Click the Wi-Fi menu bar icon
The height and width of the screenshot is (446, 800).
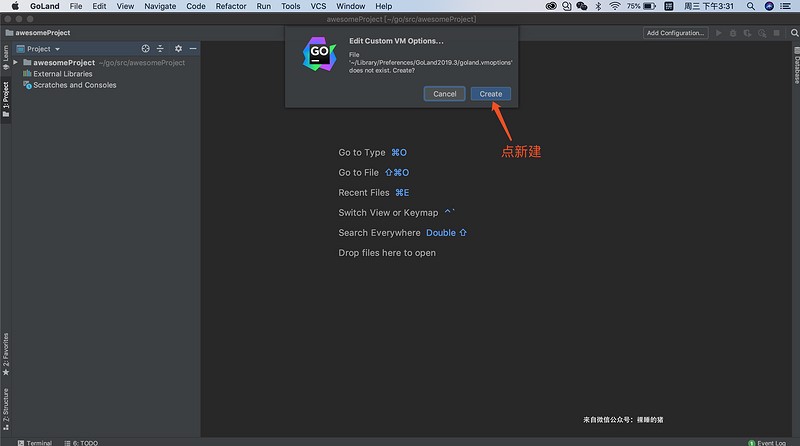pos(615,6)
